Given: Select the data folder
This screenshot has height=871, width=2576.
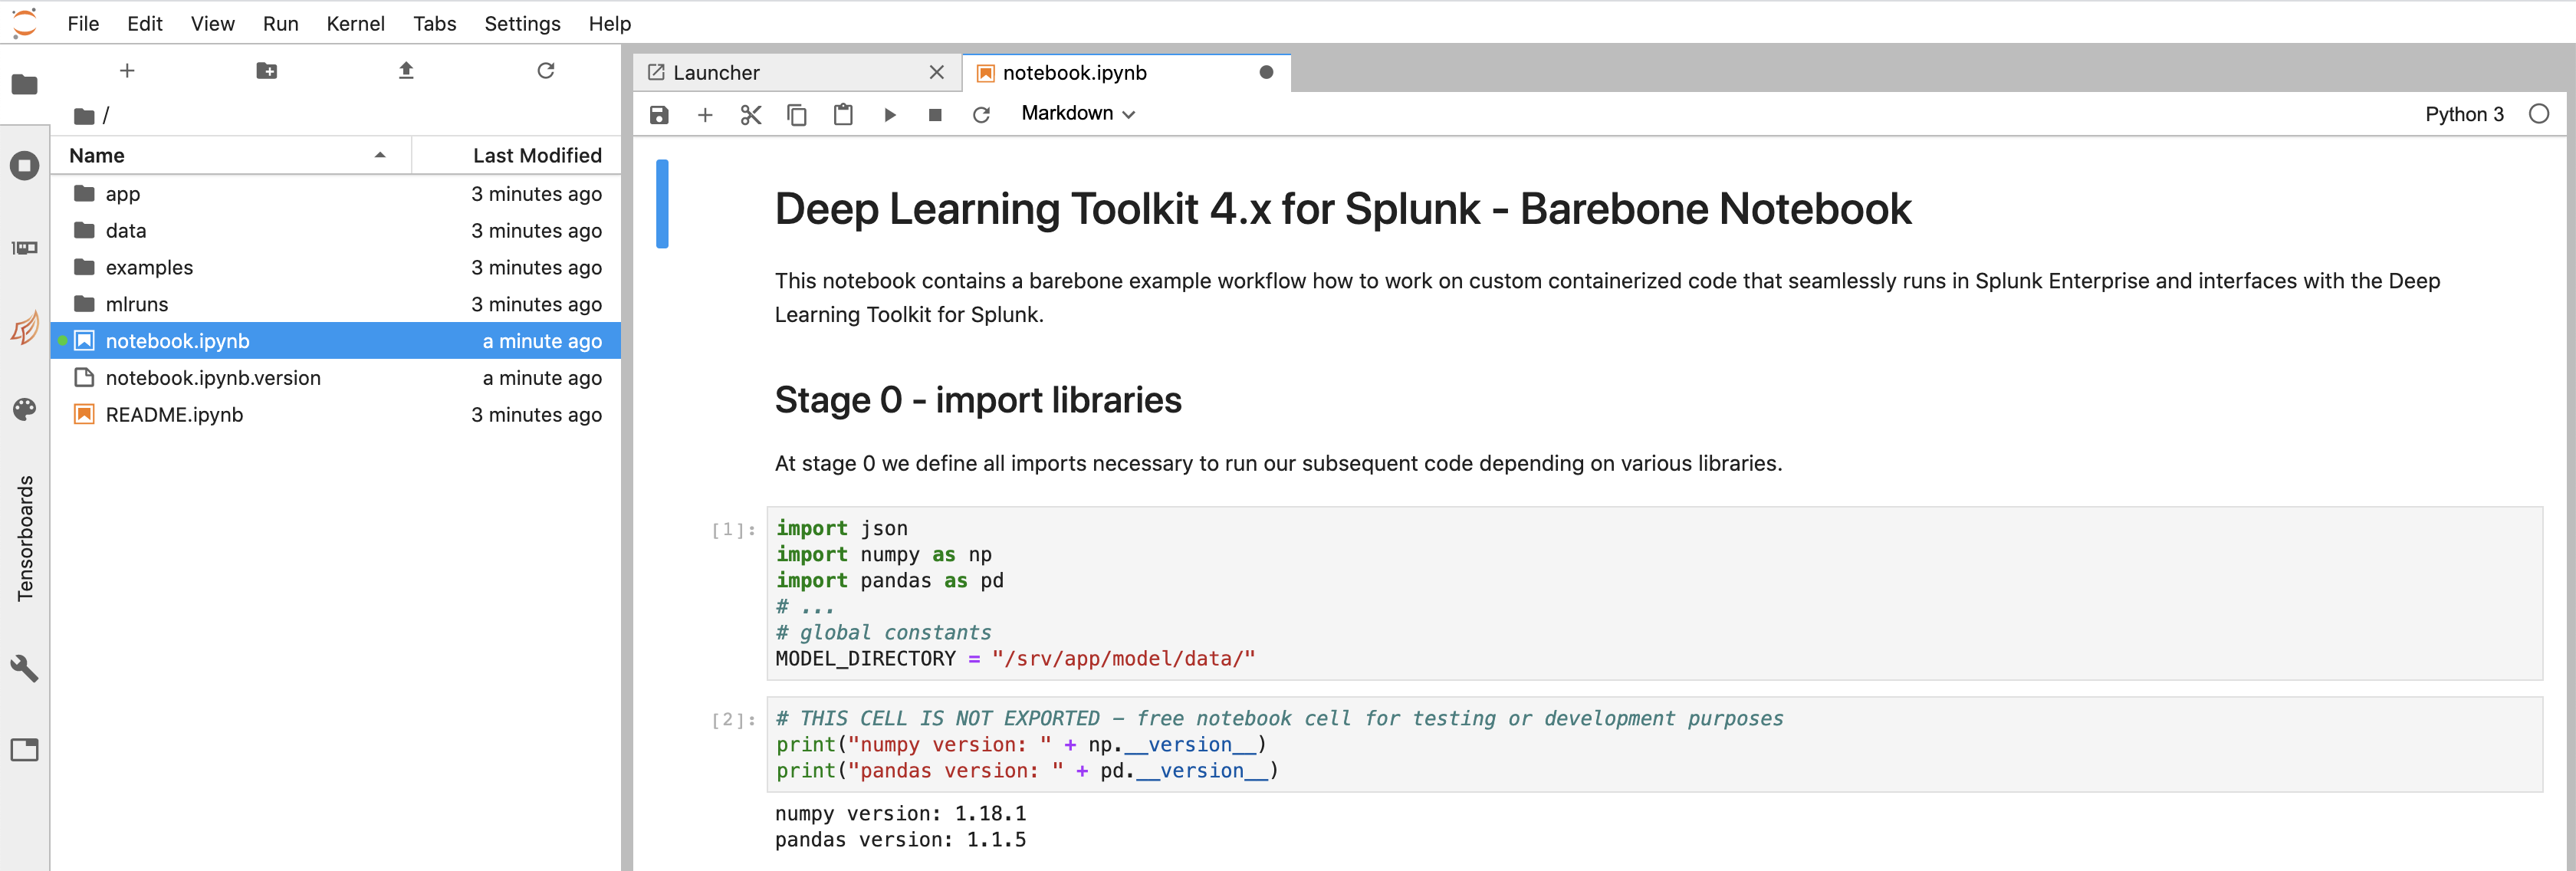Looking at the screenshot, I should pos(336,231).
